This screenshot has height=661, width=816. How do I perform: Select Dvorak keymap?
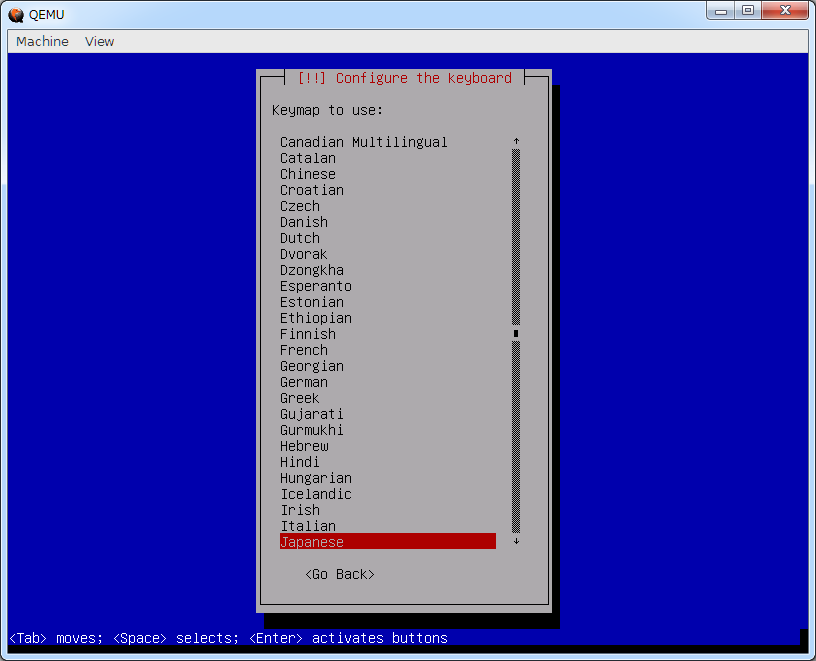click(388, 255)
